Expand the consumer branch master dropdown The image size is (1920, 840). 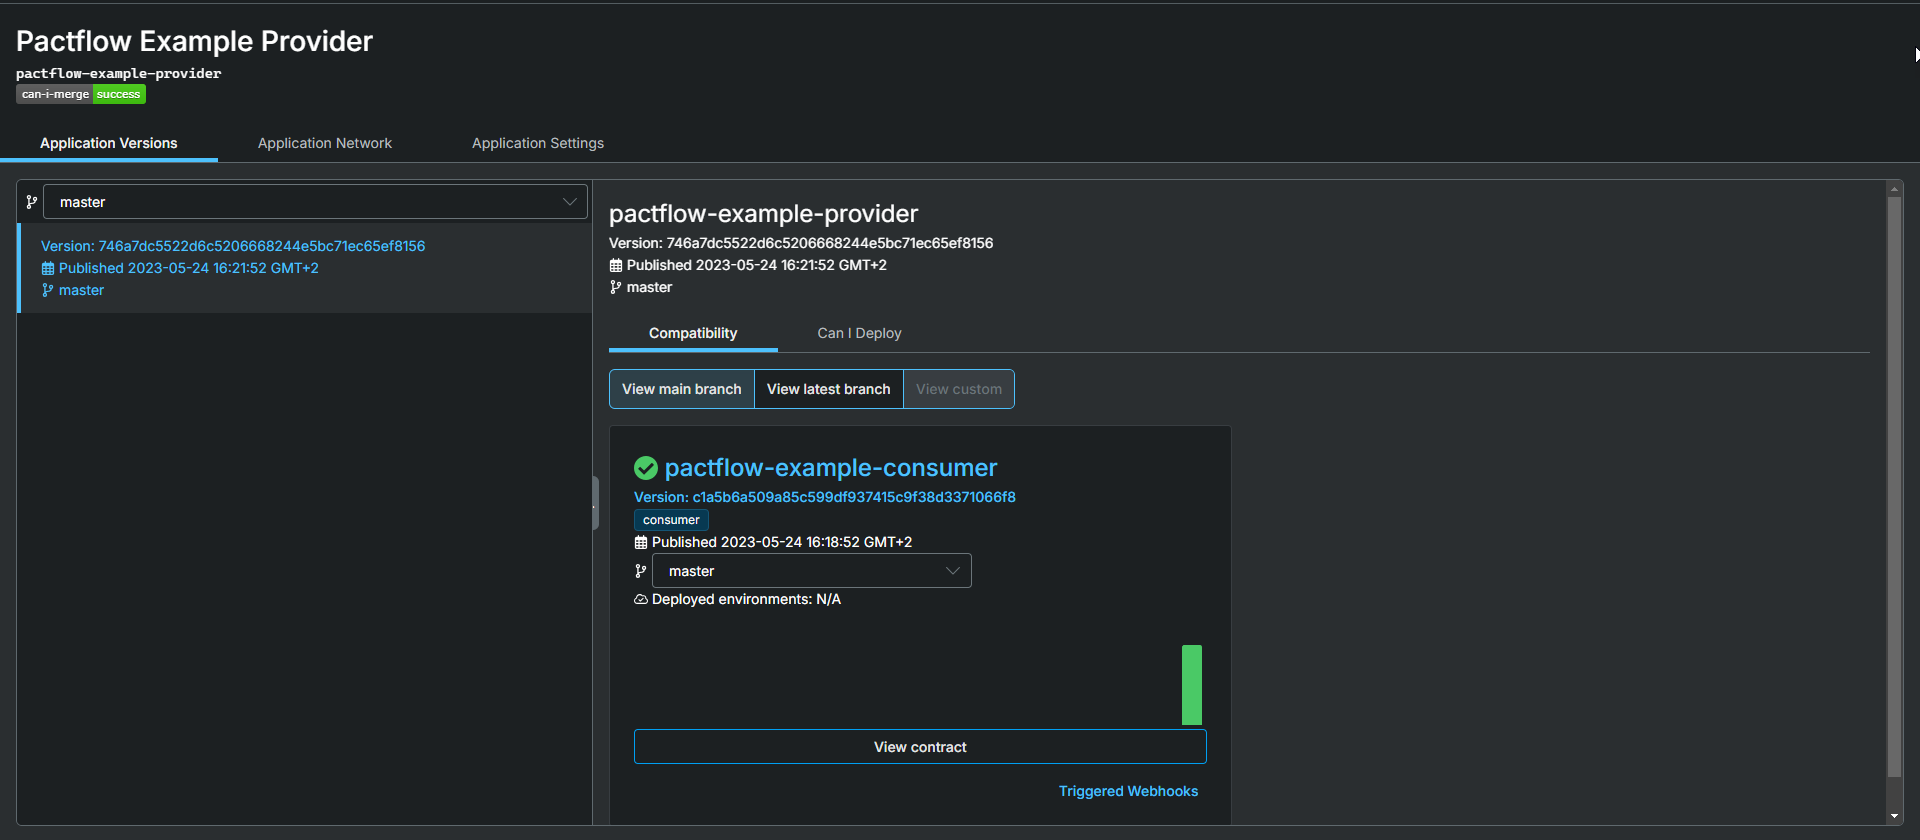pyautogui.click(x=811, y=571)
